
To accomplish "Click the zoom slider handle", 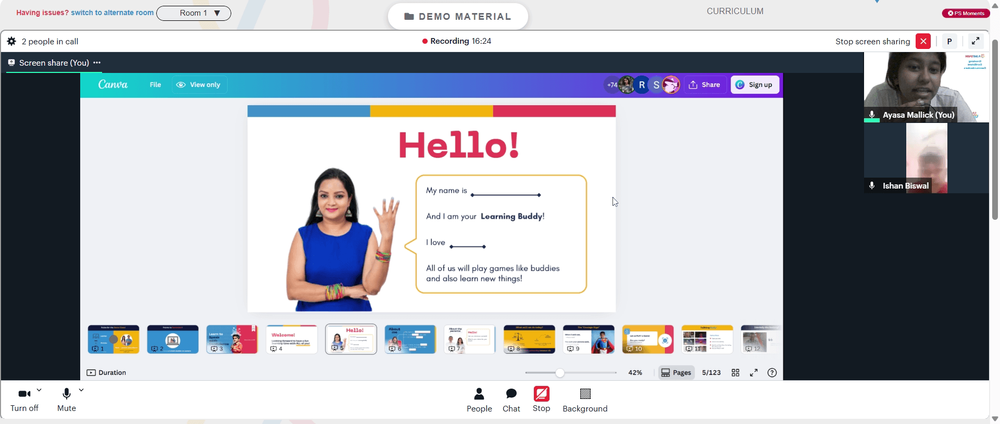I will [x=559, y=372].
